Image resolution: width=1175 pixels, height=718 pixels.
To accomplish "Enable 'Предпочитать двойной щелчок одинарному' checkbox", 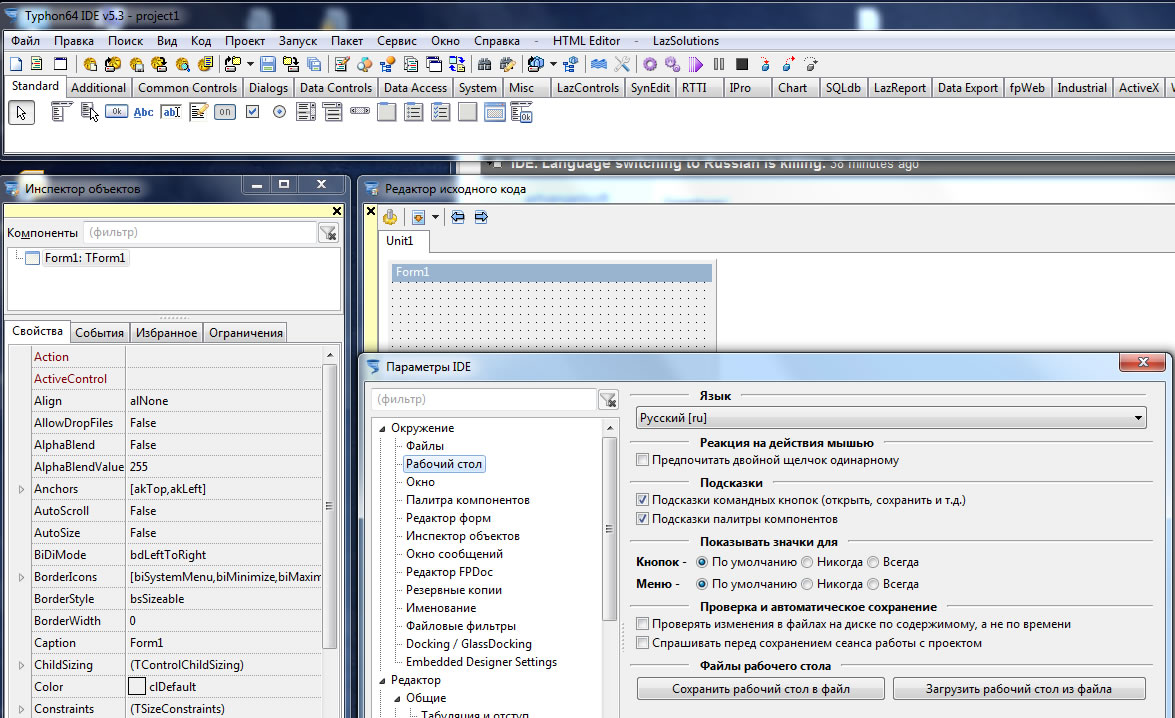I will click(642, 460).
